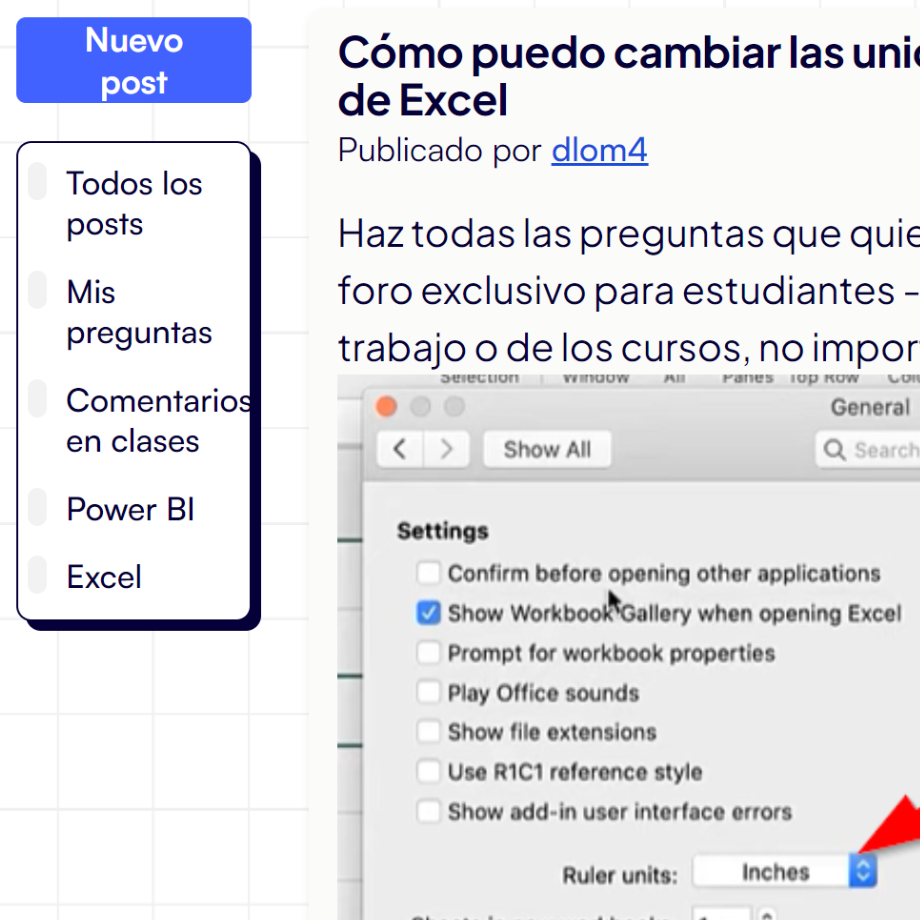Click the icon beside Power BI
This screenshot has width=920, height=920.
(37, 508)
